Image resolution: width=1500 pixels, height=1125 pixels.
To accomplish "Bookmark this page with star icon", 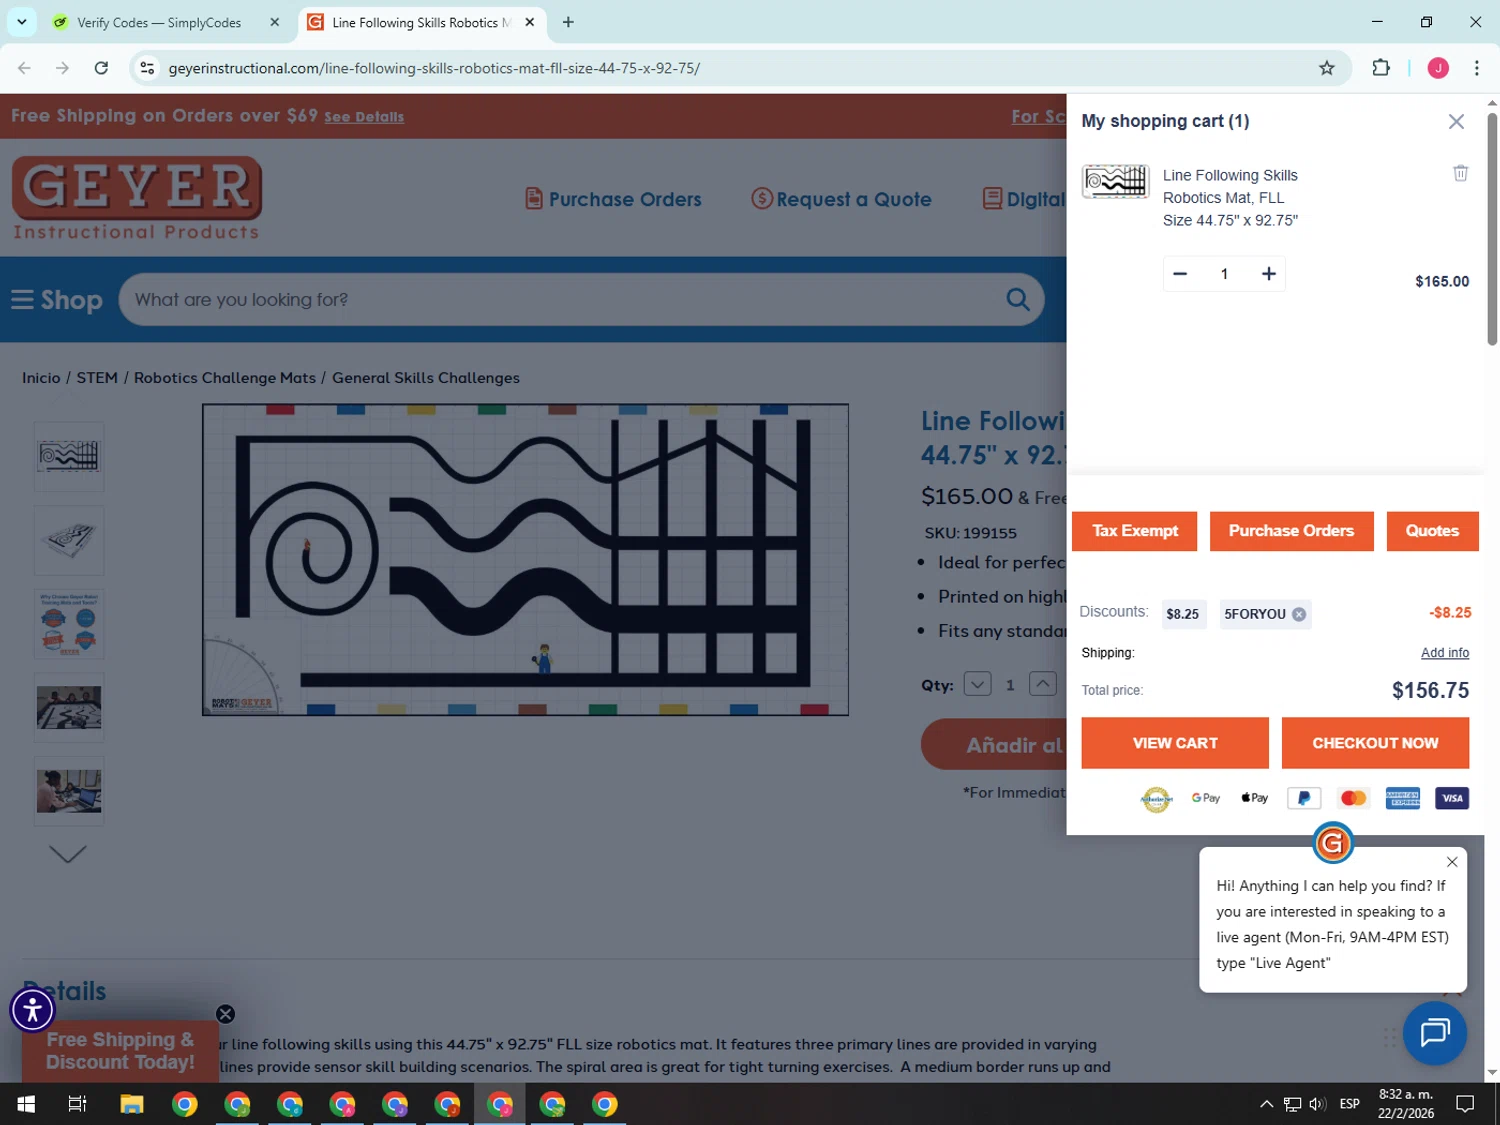I will coord(1326,68).
